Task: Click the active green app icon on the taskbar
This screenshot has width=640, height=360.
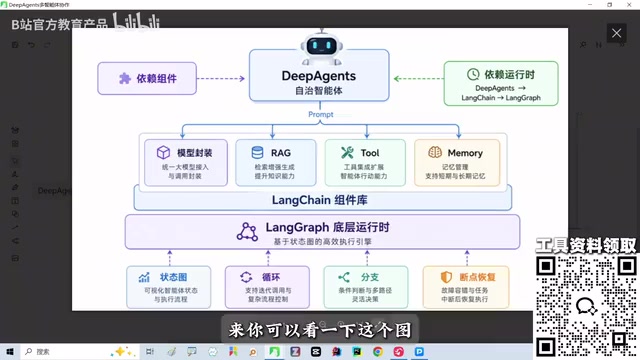Action: (274, 351)
